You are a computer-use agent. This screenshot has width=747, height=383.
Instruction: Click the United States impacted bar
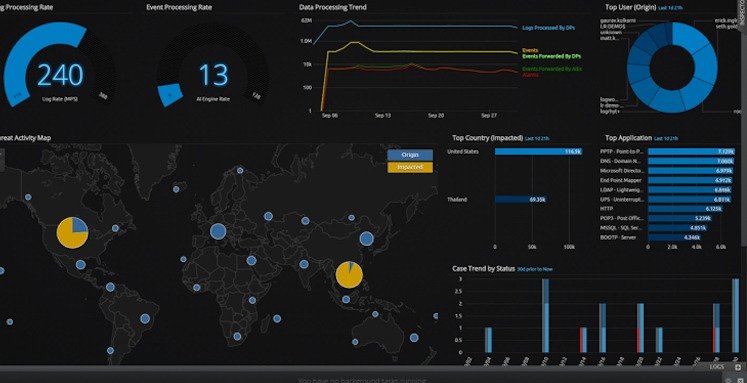tap(538, 151)
